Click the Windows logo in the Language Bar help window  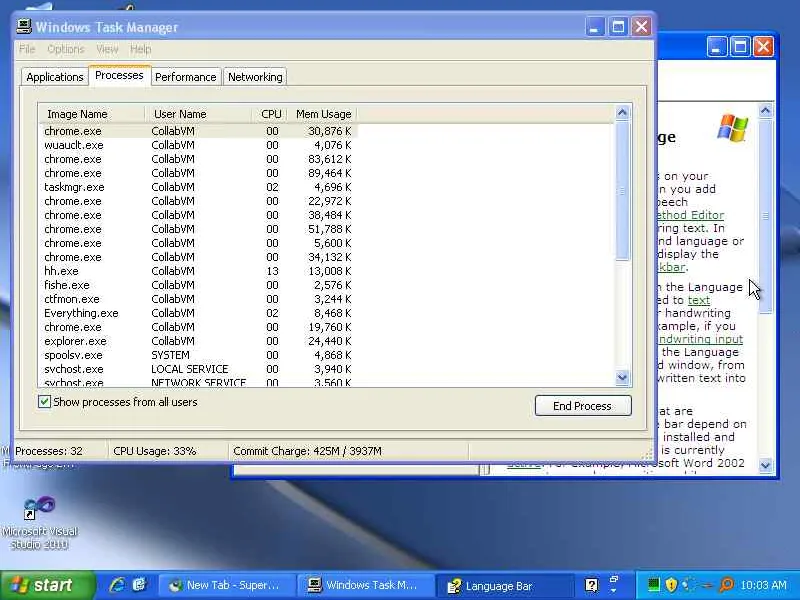(732, 128)
